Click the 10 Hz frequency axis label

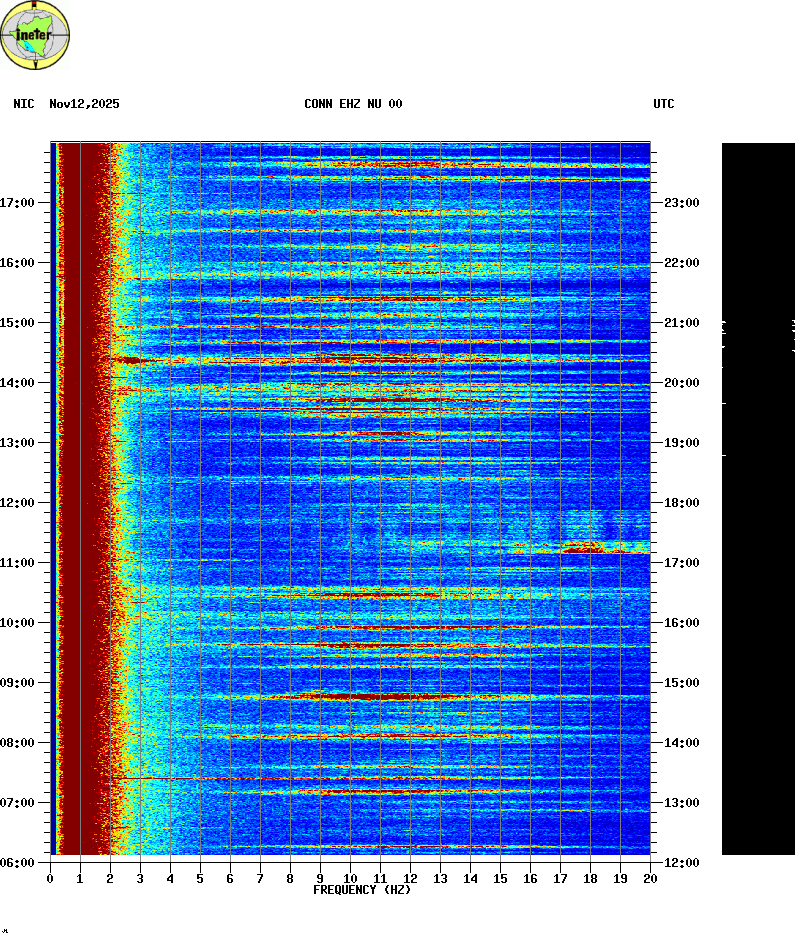click(x=350, y=878)
